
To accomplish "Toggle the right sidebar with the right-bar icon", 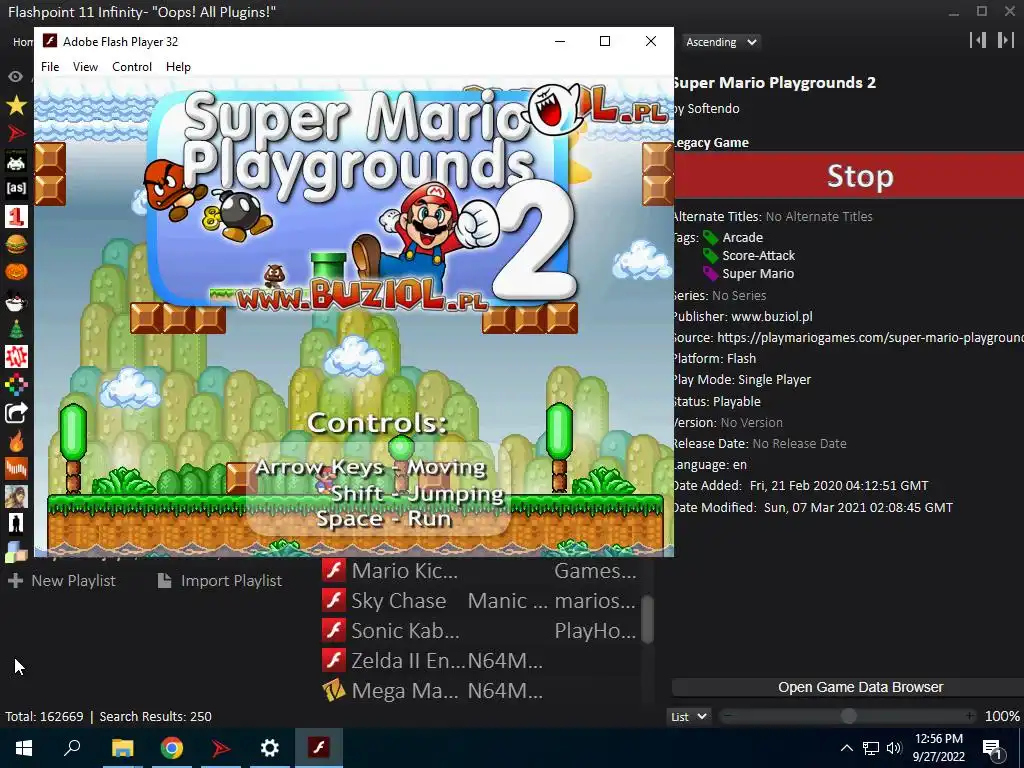I will 1006,40.
